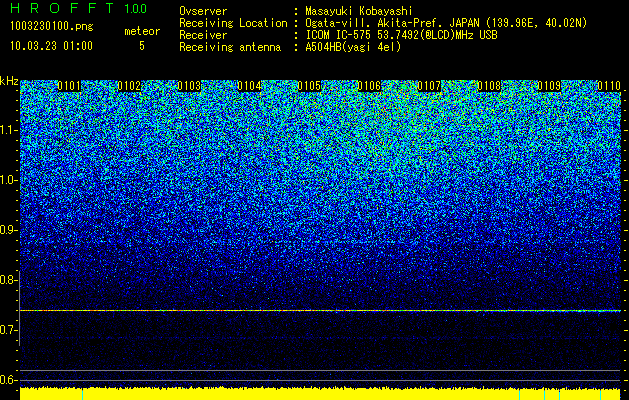Click time marker 0101
Screen dimensions: 629x400
click(69, 86)
